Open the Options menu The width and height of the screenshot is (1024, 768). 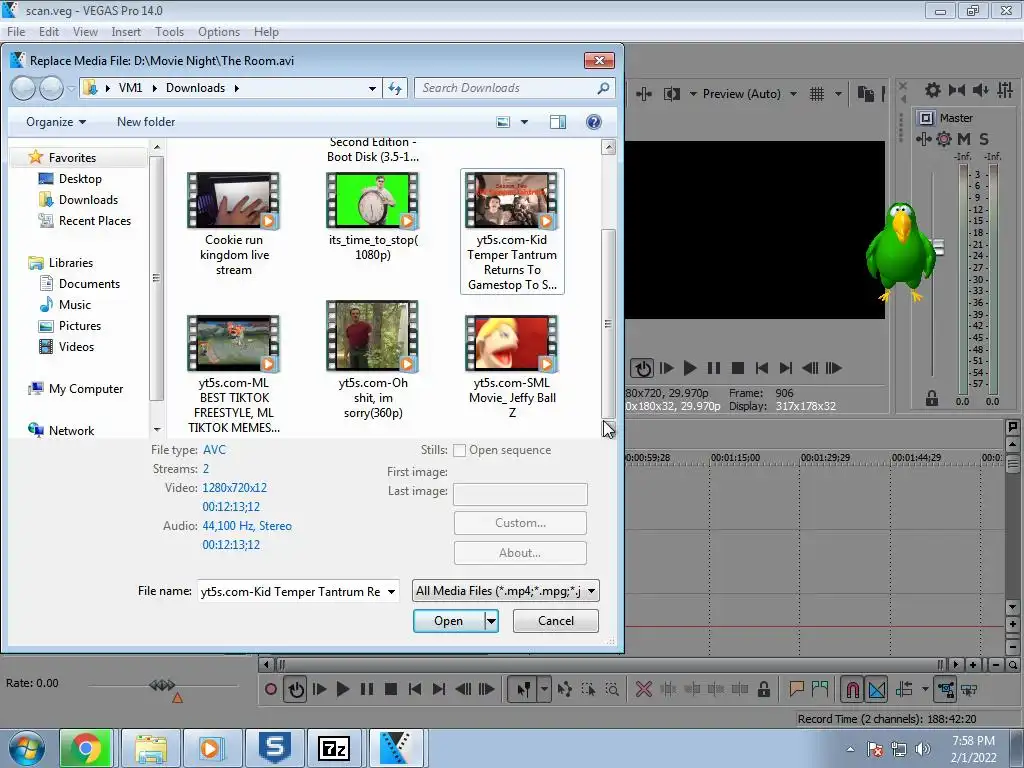(x=219, y=32)
